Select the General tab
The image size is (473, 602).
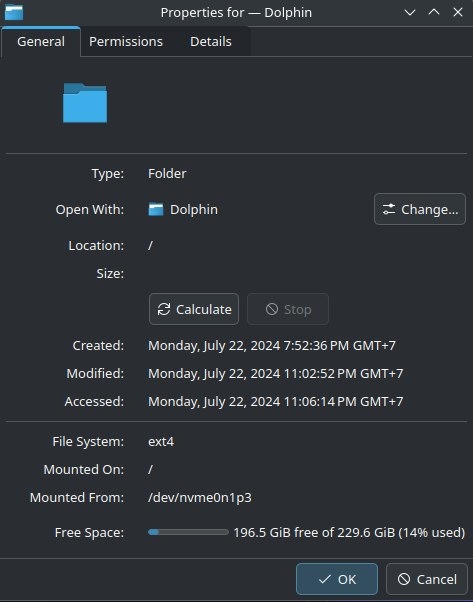click(41, 41)
